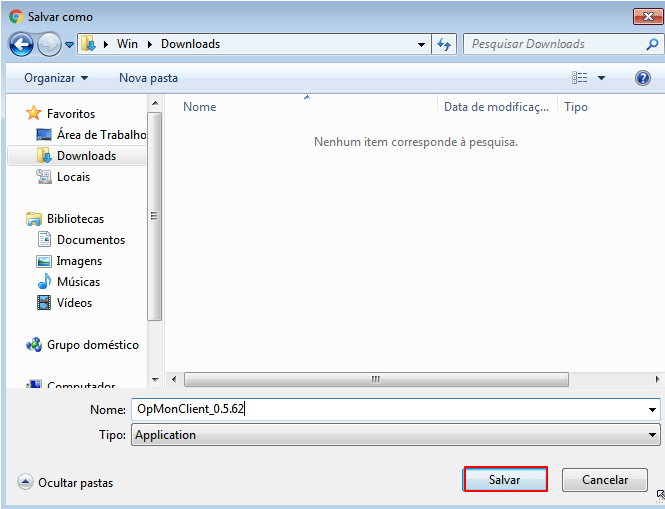665x509 pixels.
Task: Click the change view icon
Action: tap(580, 78)
